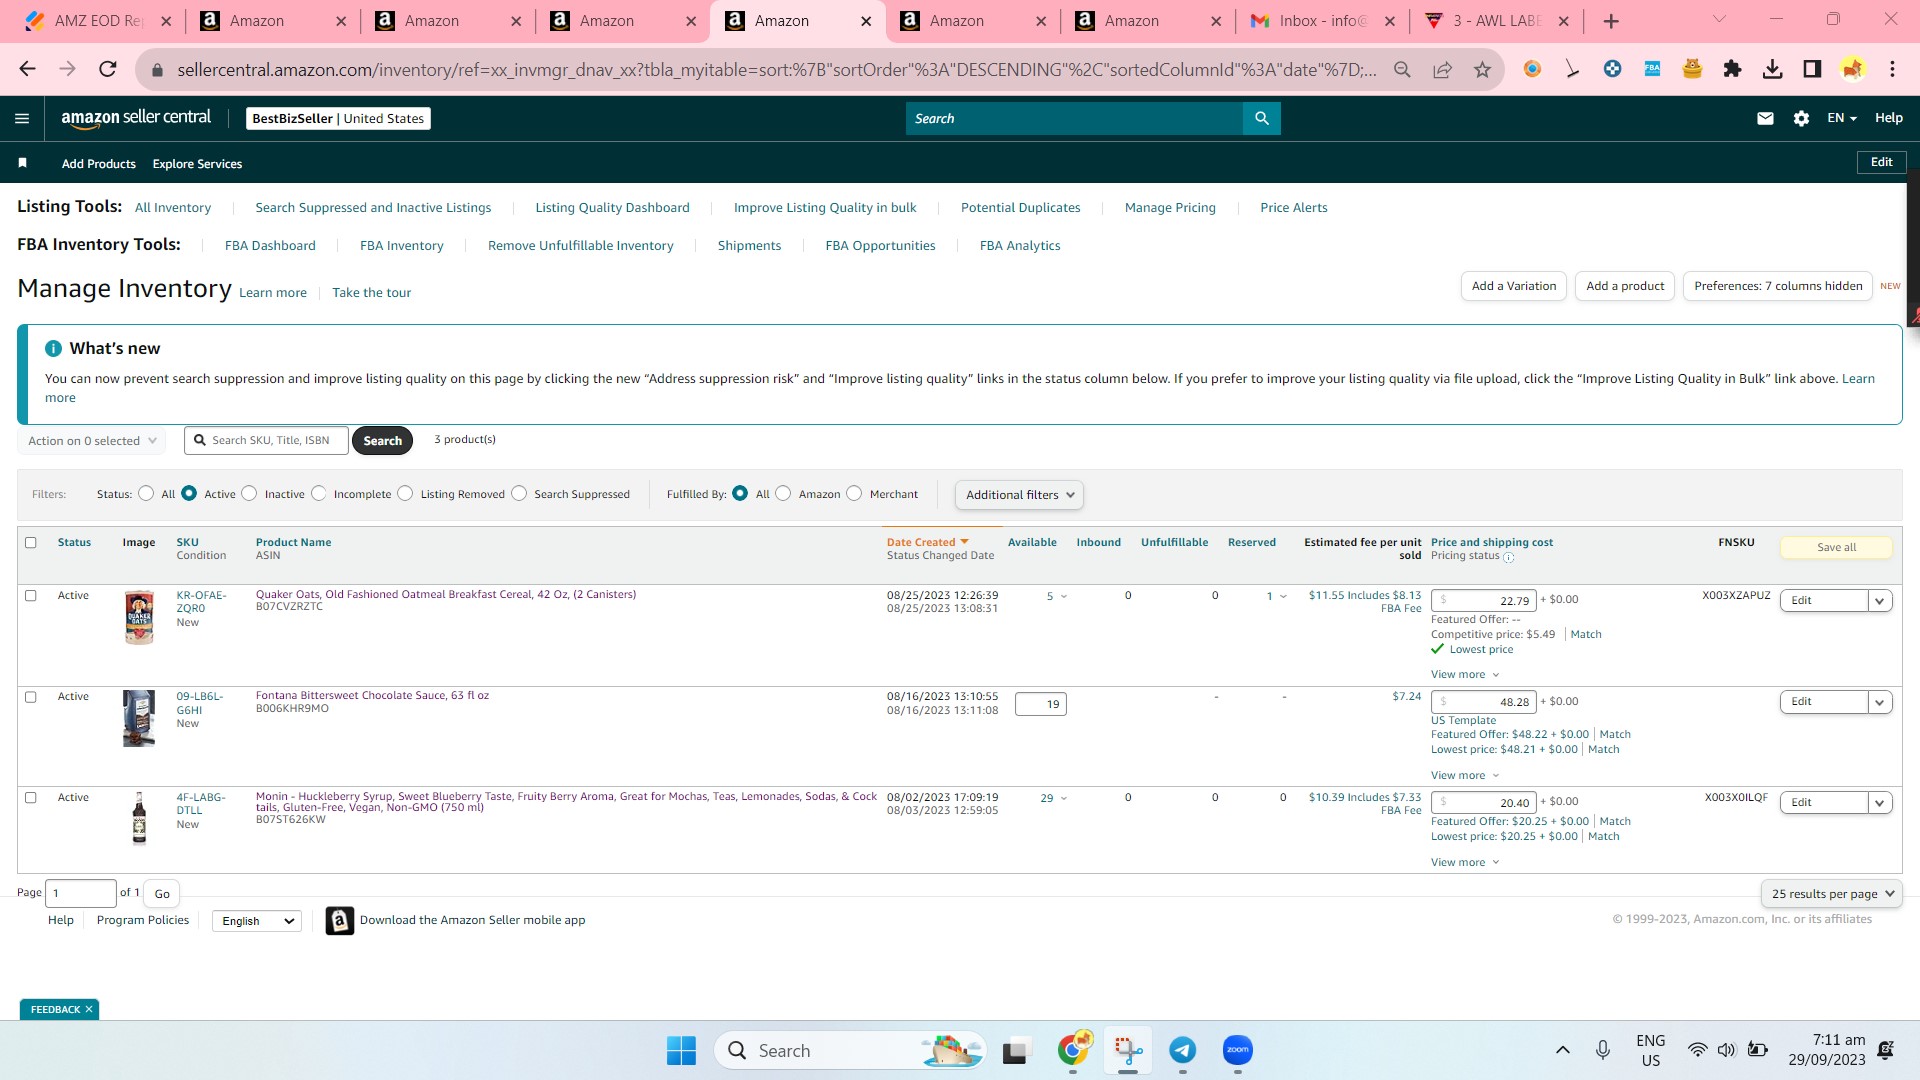Expand the Additional filters dropdown
Image resolution: width=1920 pixels, height=1080 pixels.
tap(1019, 494)
